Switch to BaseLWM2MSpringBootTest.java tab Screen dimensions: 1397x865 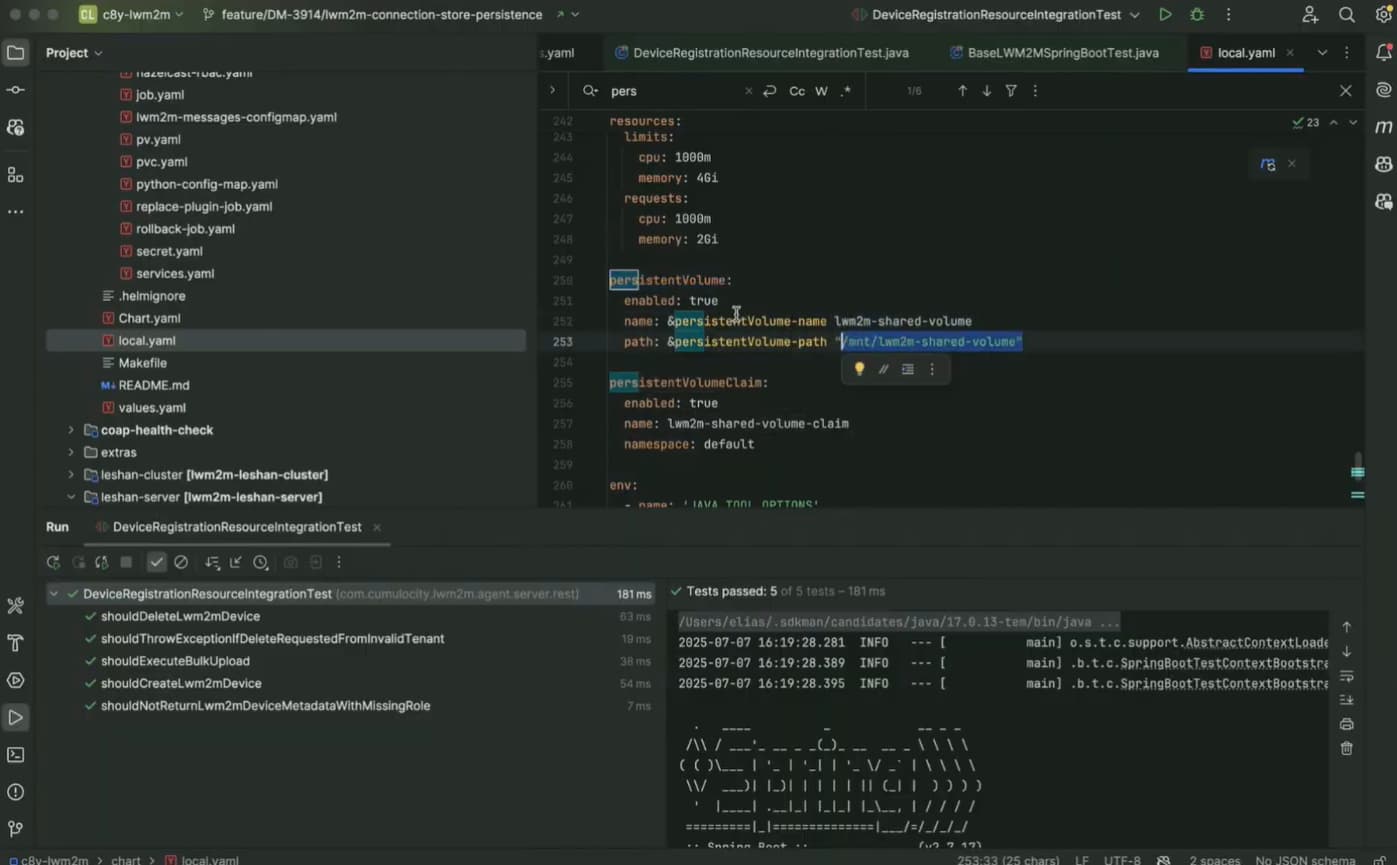pyautogui.click(x=1054, y=53)
